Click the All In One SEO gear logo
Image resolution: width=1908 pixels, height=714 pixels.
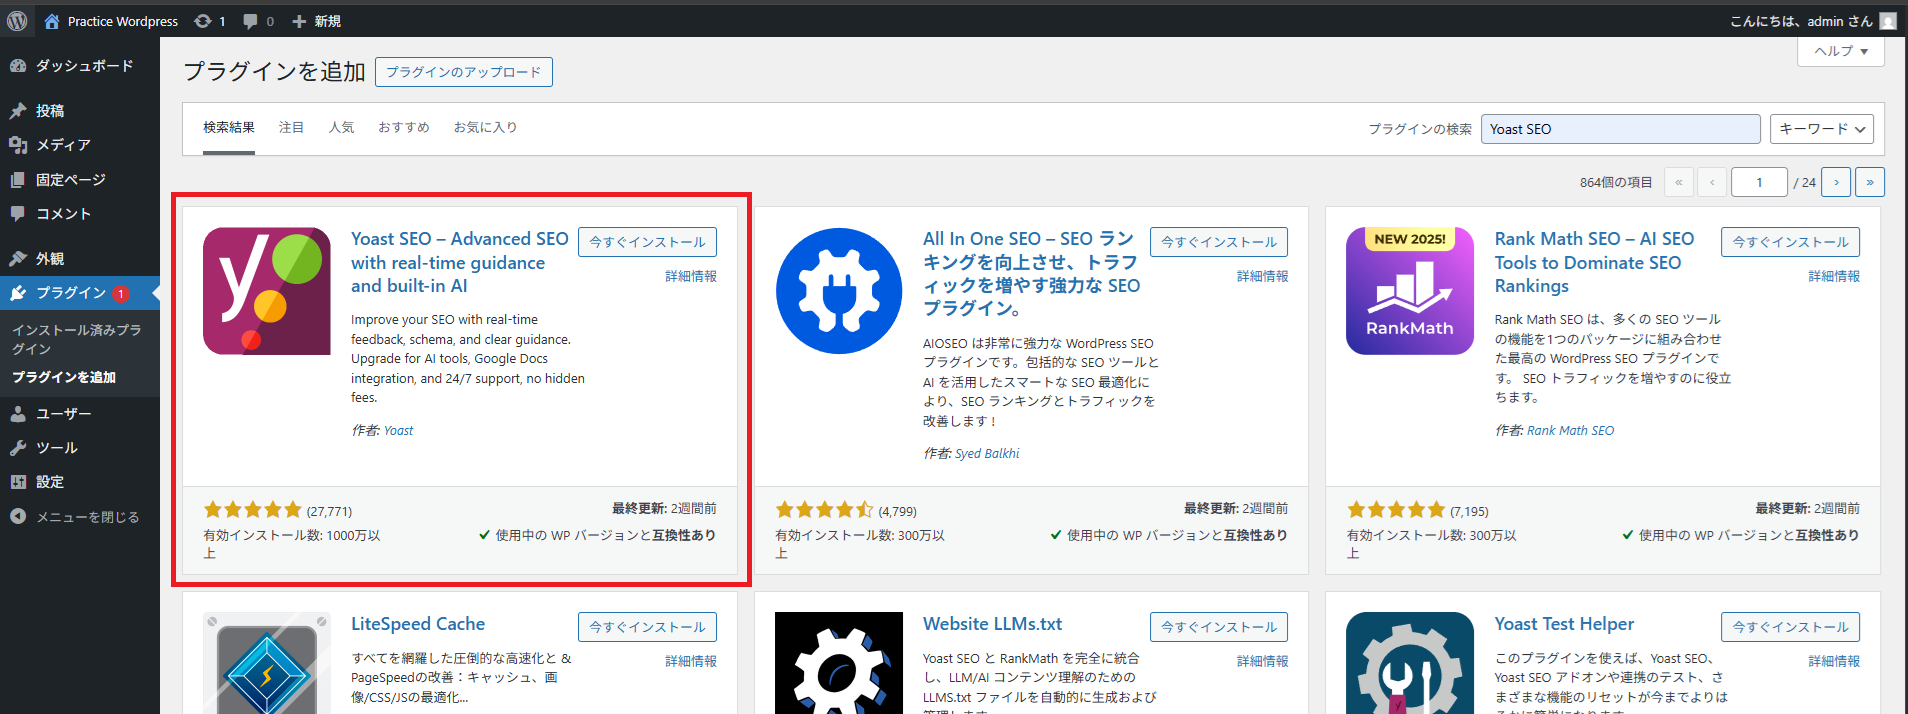[839, 291]
